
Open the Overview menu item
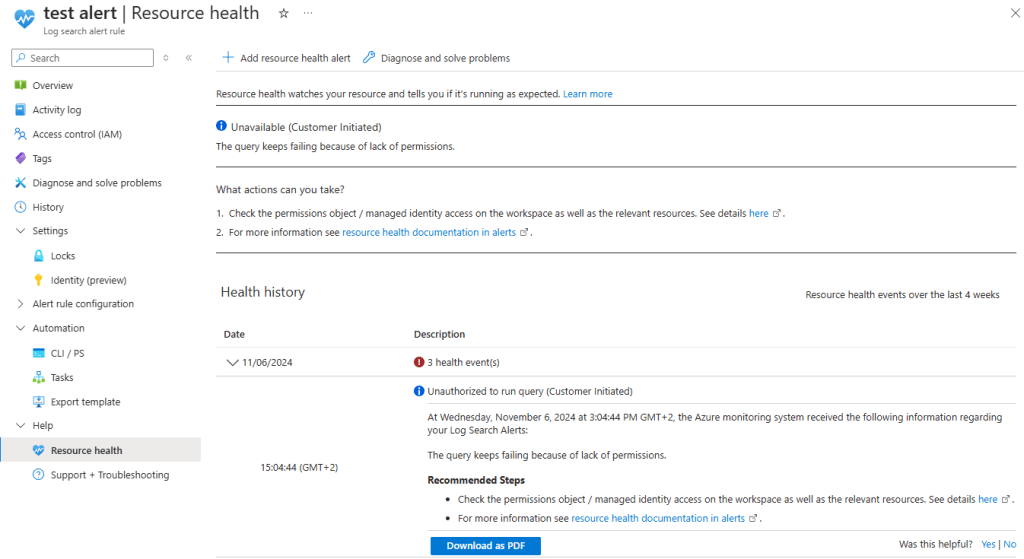pos(52,86)
